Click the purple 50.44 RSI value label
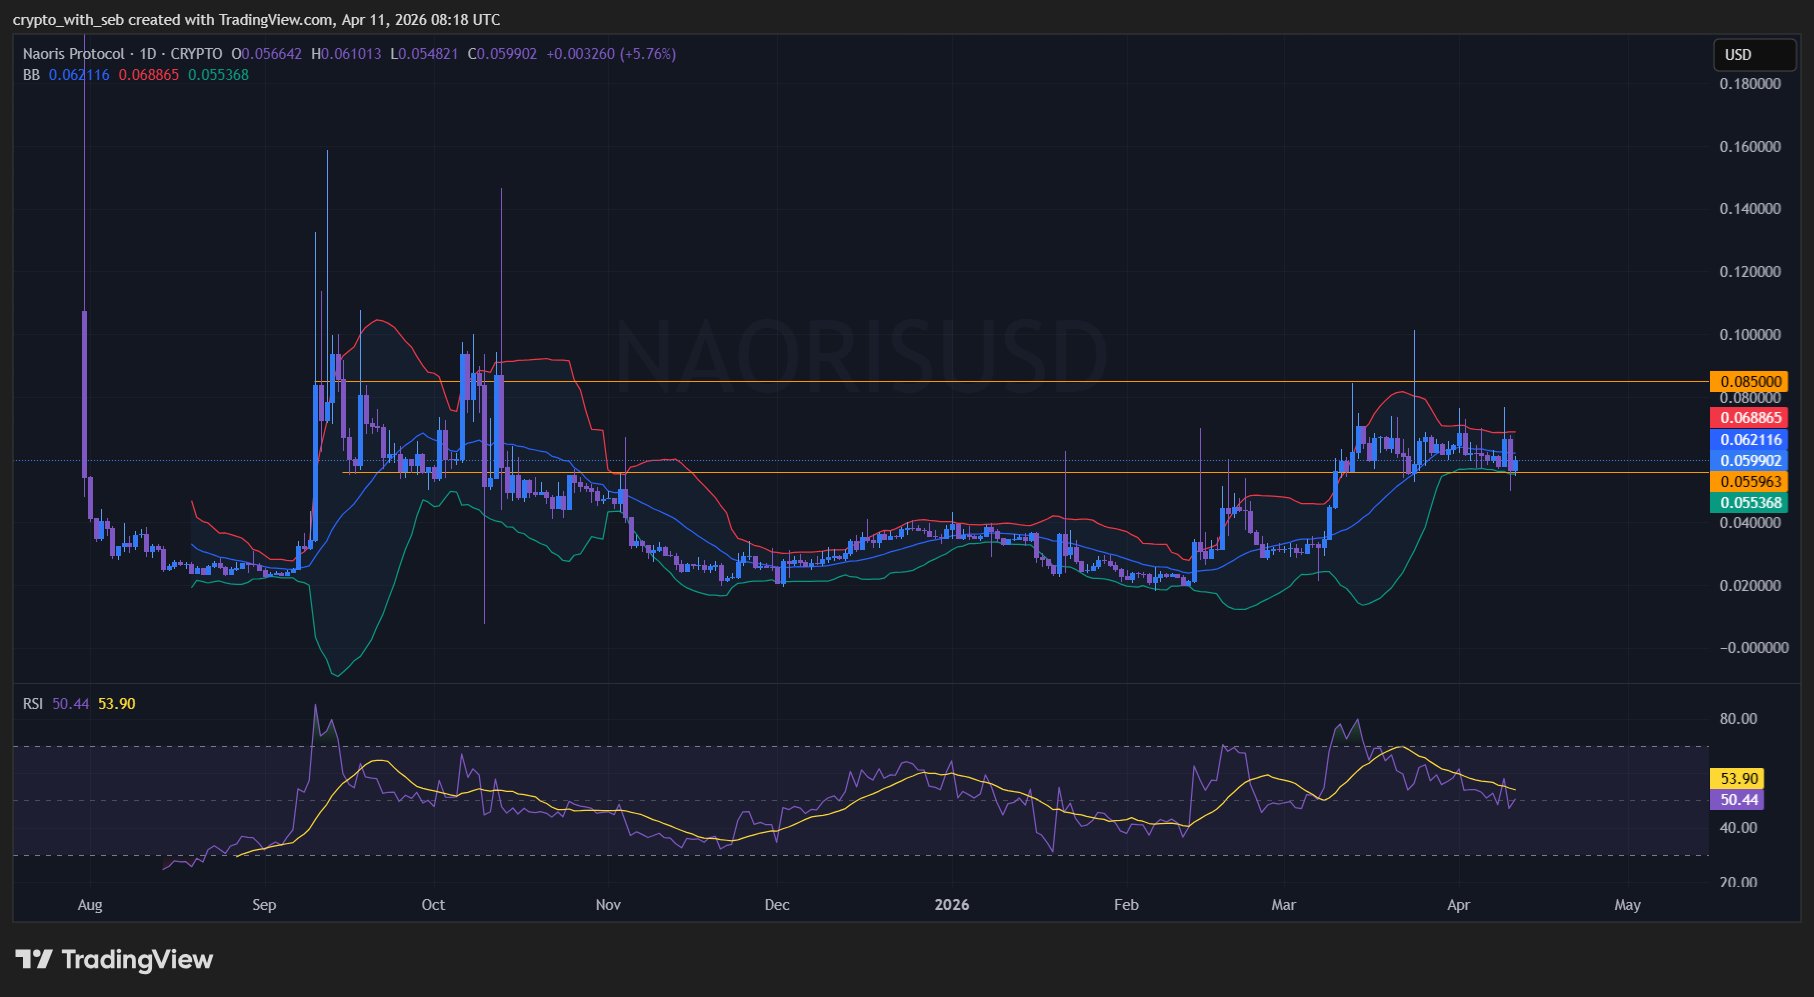Viewport: 1814px width, 997px height. (x=1738, y=800)
